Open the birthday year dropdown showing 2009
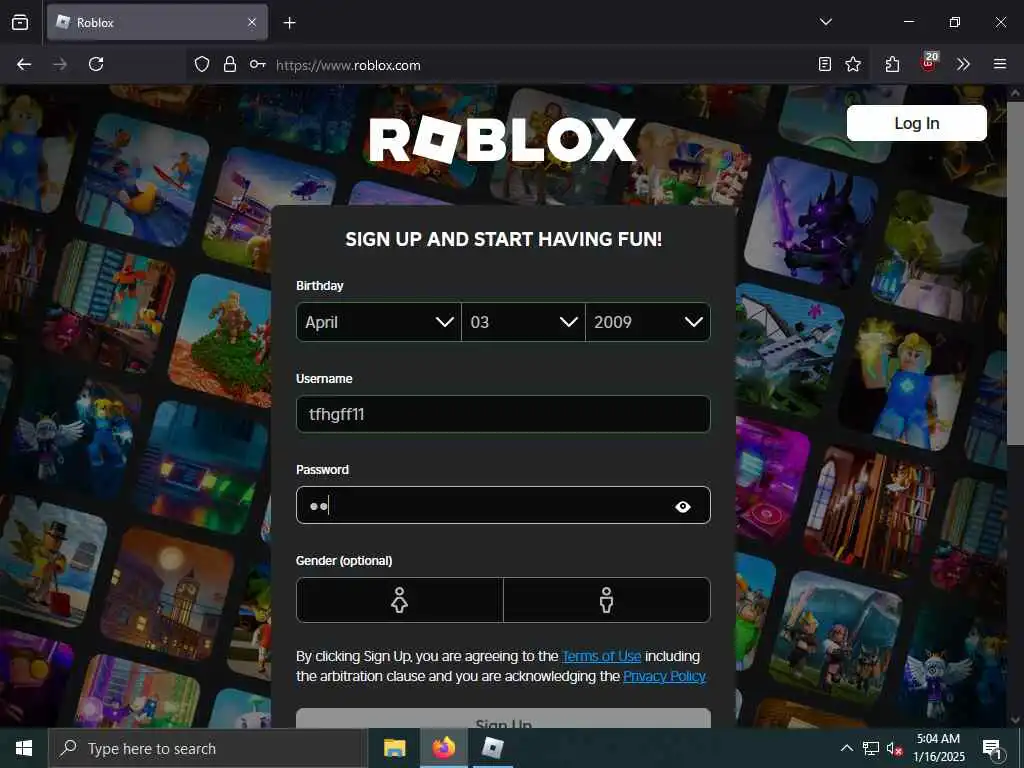 tap(648, 322)
